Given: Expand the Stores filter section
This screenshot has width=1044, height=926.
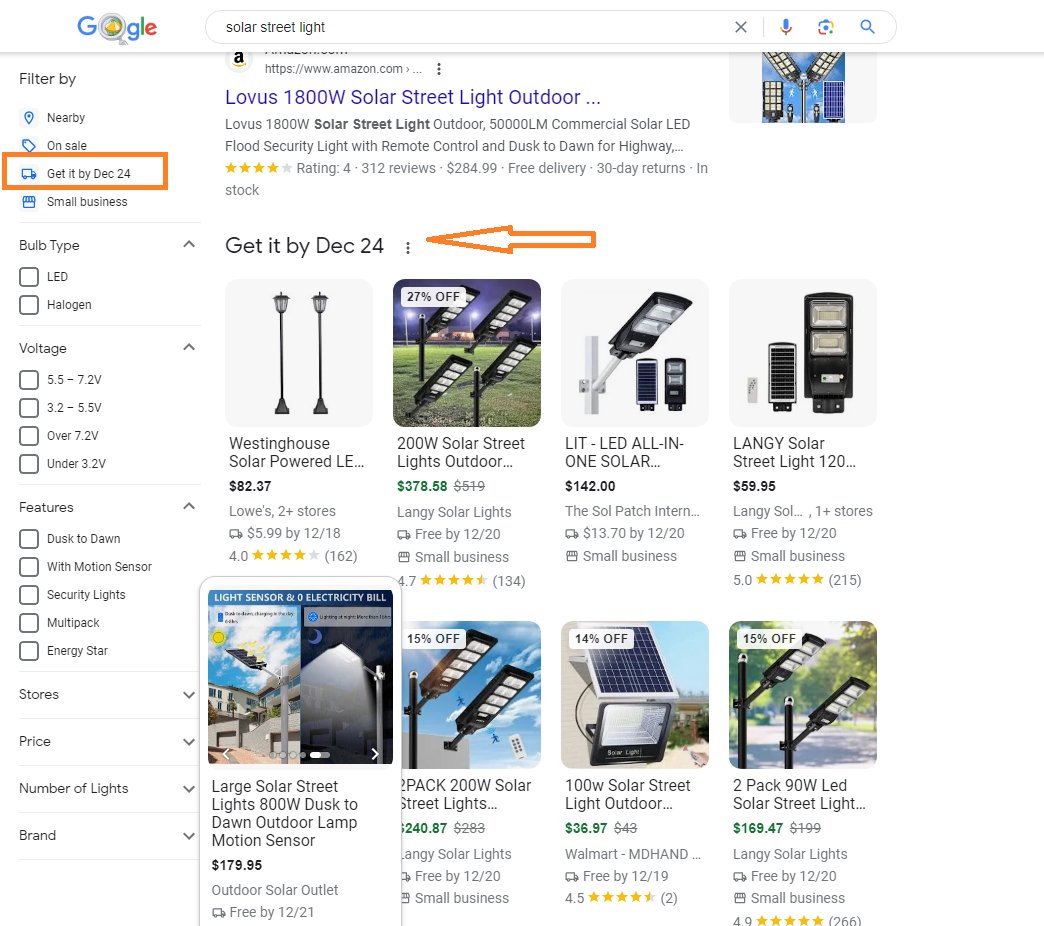Looking at the screenshot, I should pyautogui.click(x=189, y=694).
